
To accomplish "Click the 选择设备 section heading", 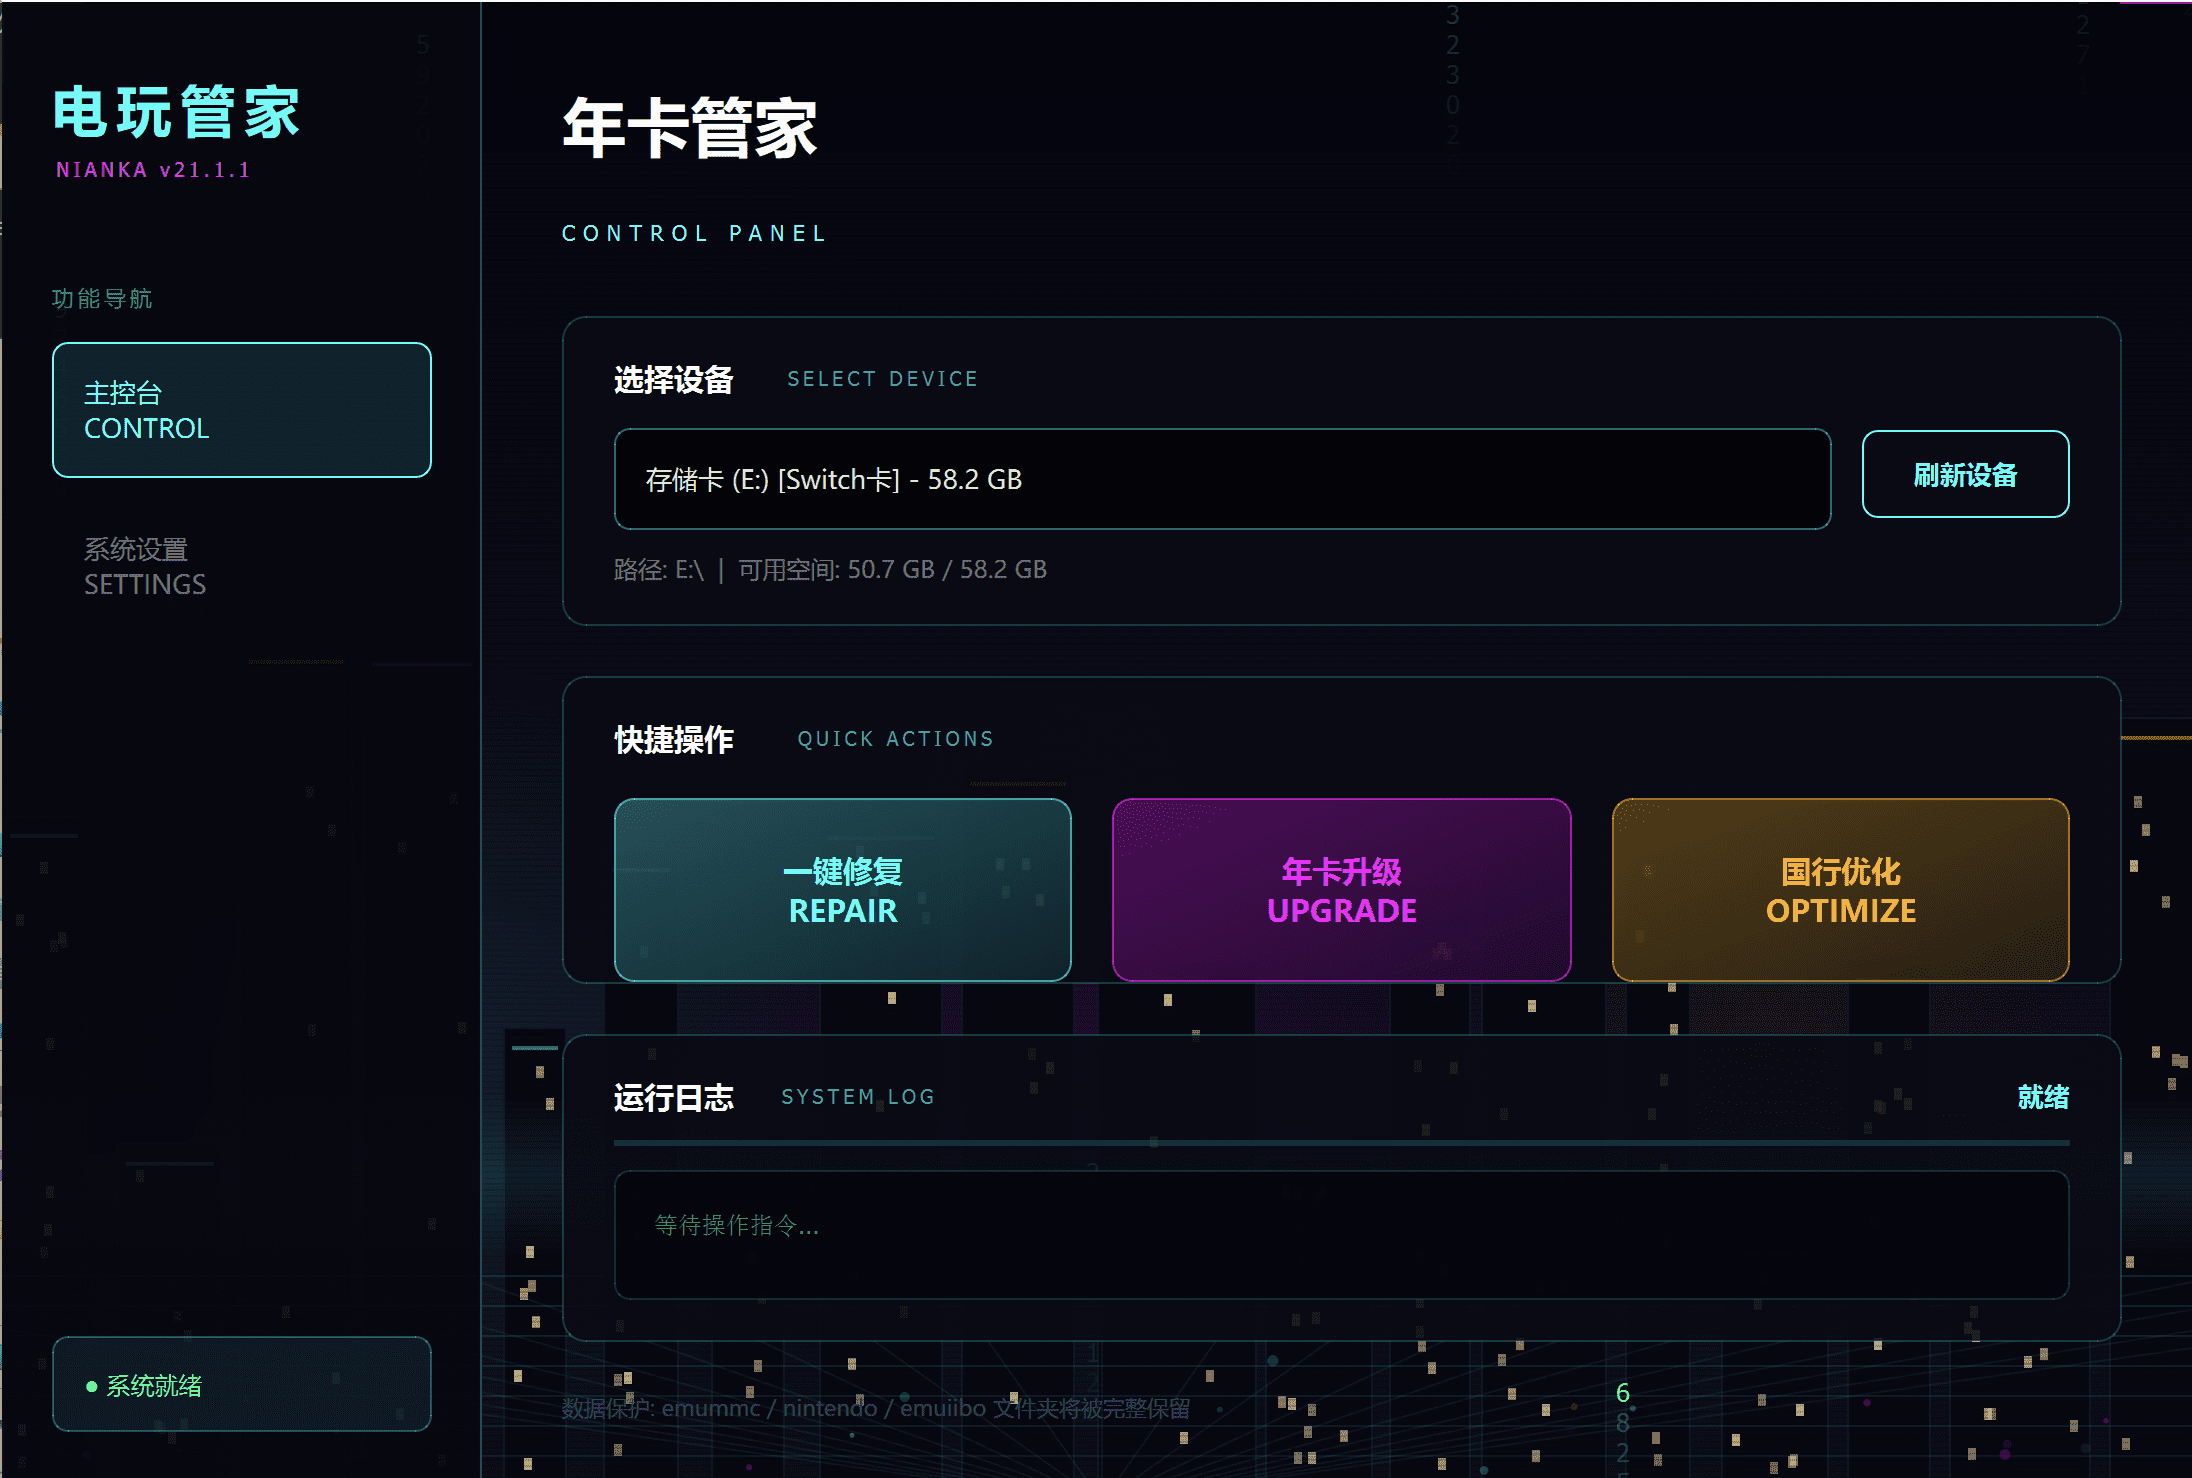I will [673, 380].
